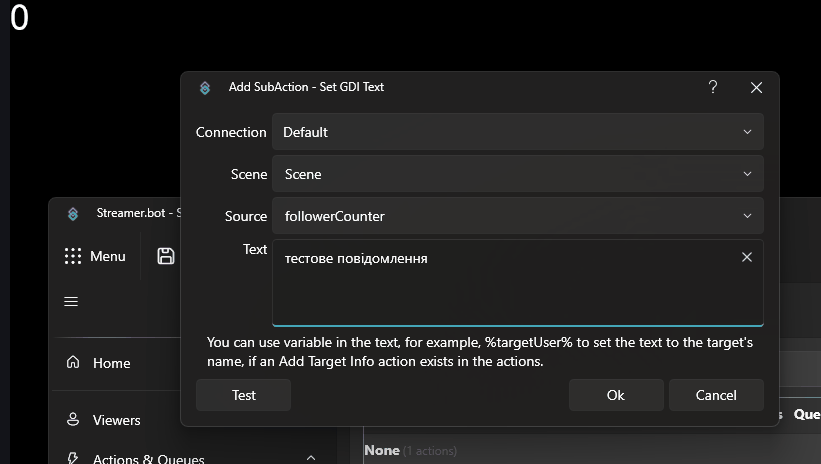Clear the Text field with X icon
This screenshot has width=821, height=464.
(x=747, y=258)
